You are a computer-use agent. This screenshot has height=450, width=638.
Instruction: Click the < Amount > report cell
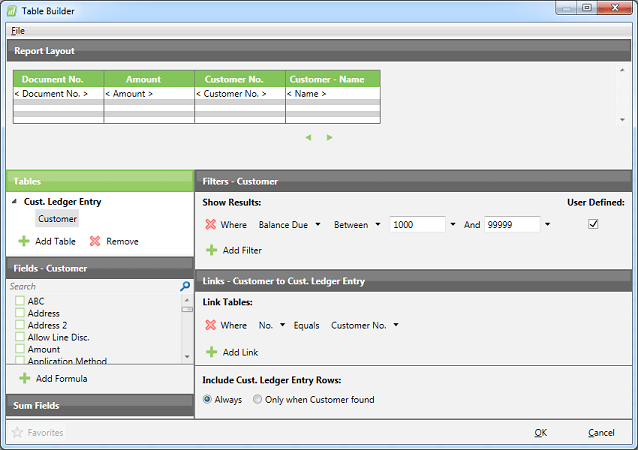pos(149,94)
